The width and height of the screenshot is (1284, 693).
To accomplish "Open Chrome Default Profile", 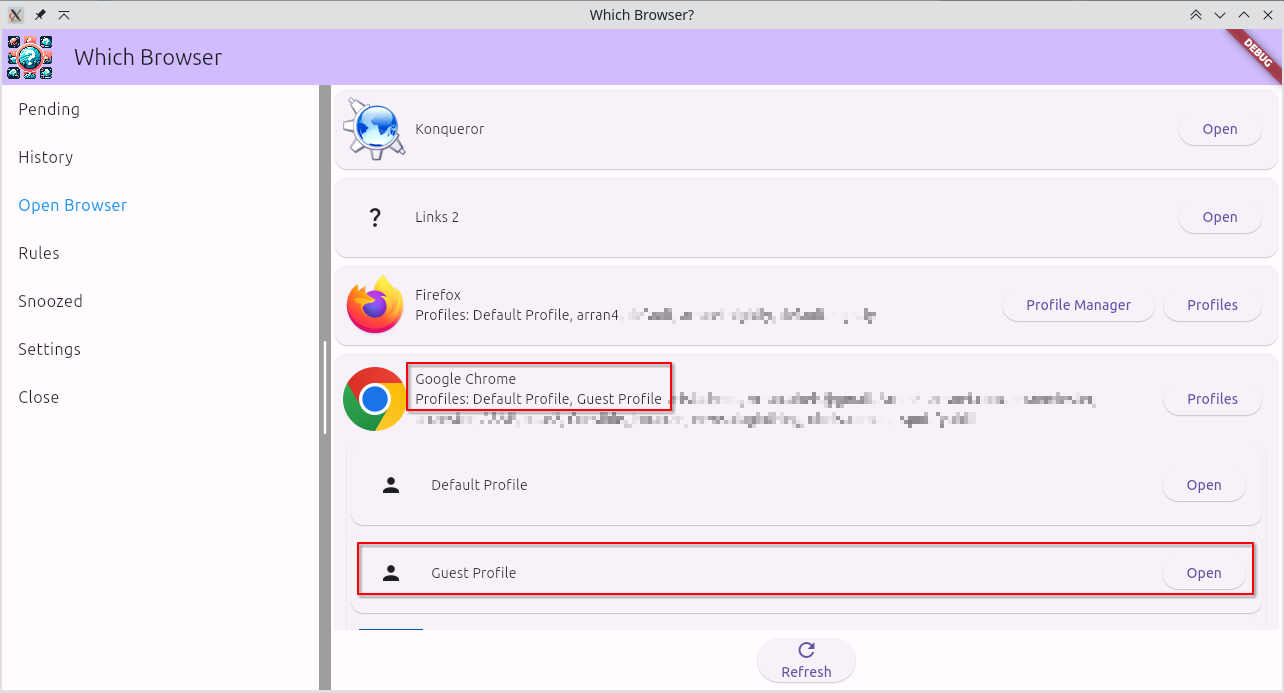I will tap(1204, 485).
